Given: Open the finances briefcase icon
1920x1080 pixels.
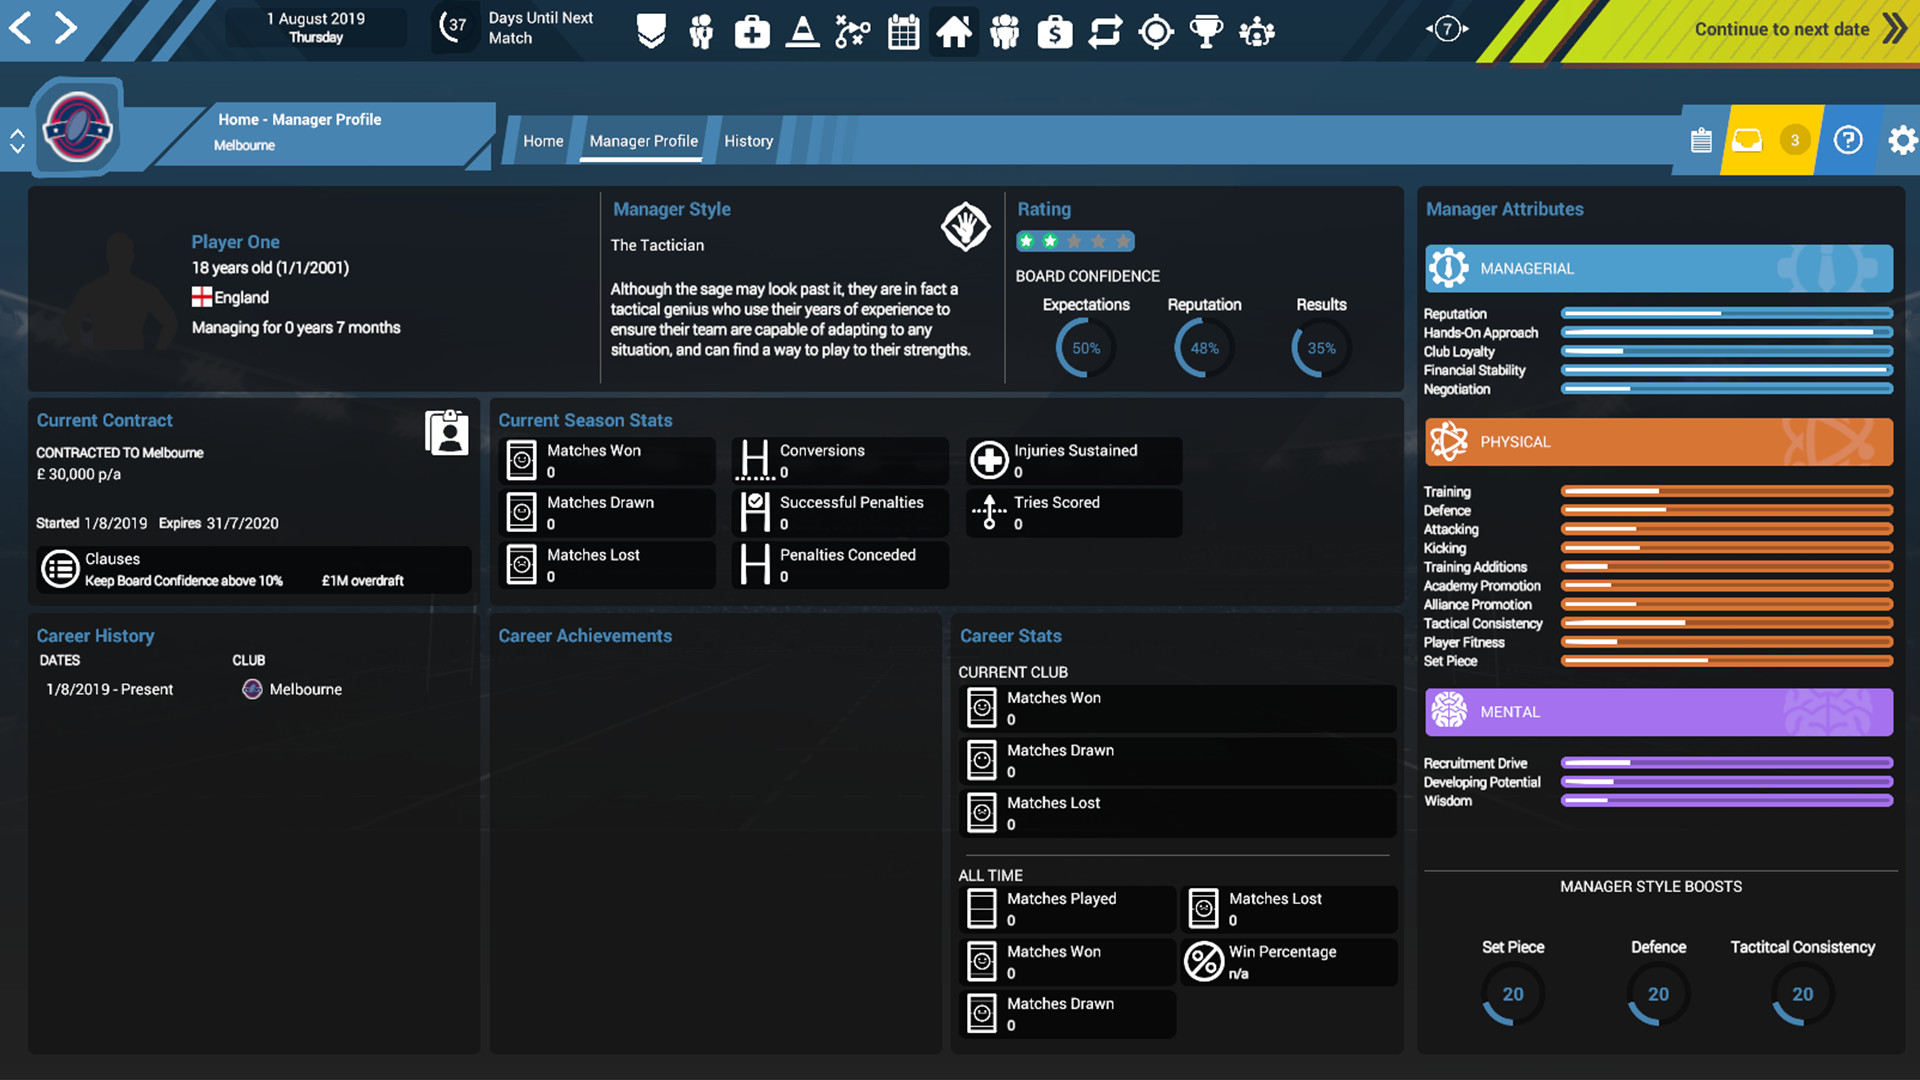Looking at the screenshot, I should point(1055,31).
